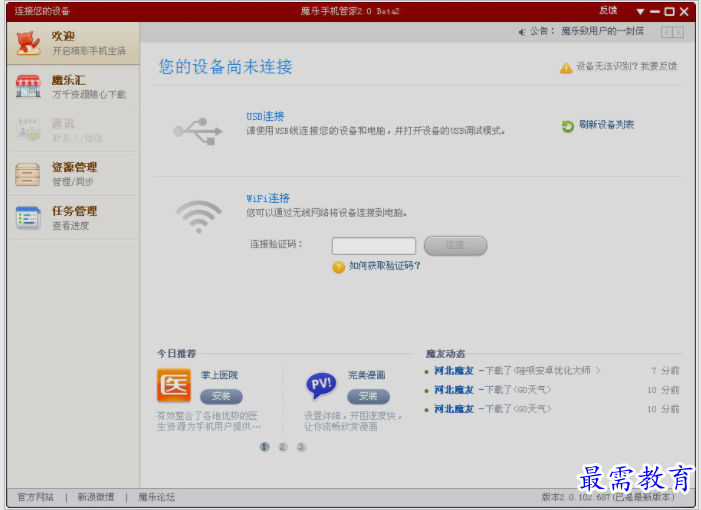The height and width of the screenshot is (510, 701).
Task: Click the WiFi连接 link
Action: (268, 198)
